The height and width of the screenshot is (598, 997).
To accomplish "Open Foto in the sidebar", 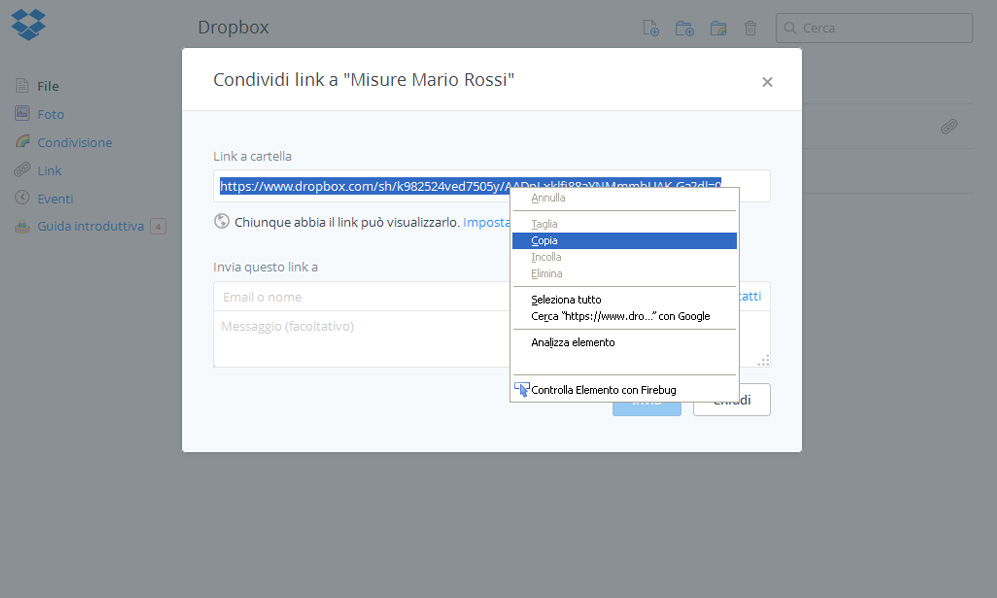I will (50, 114).
